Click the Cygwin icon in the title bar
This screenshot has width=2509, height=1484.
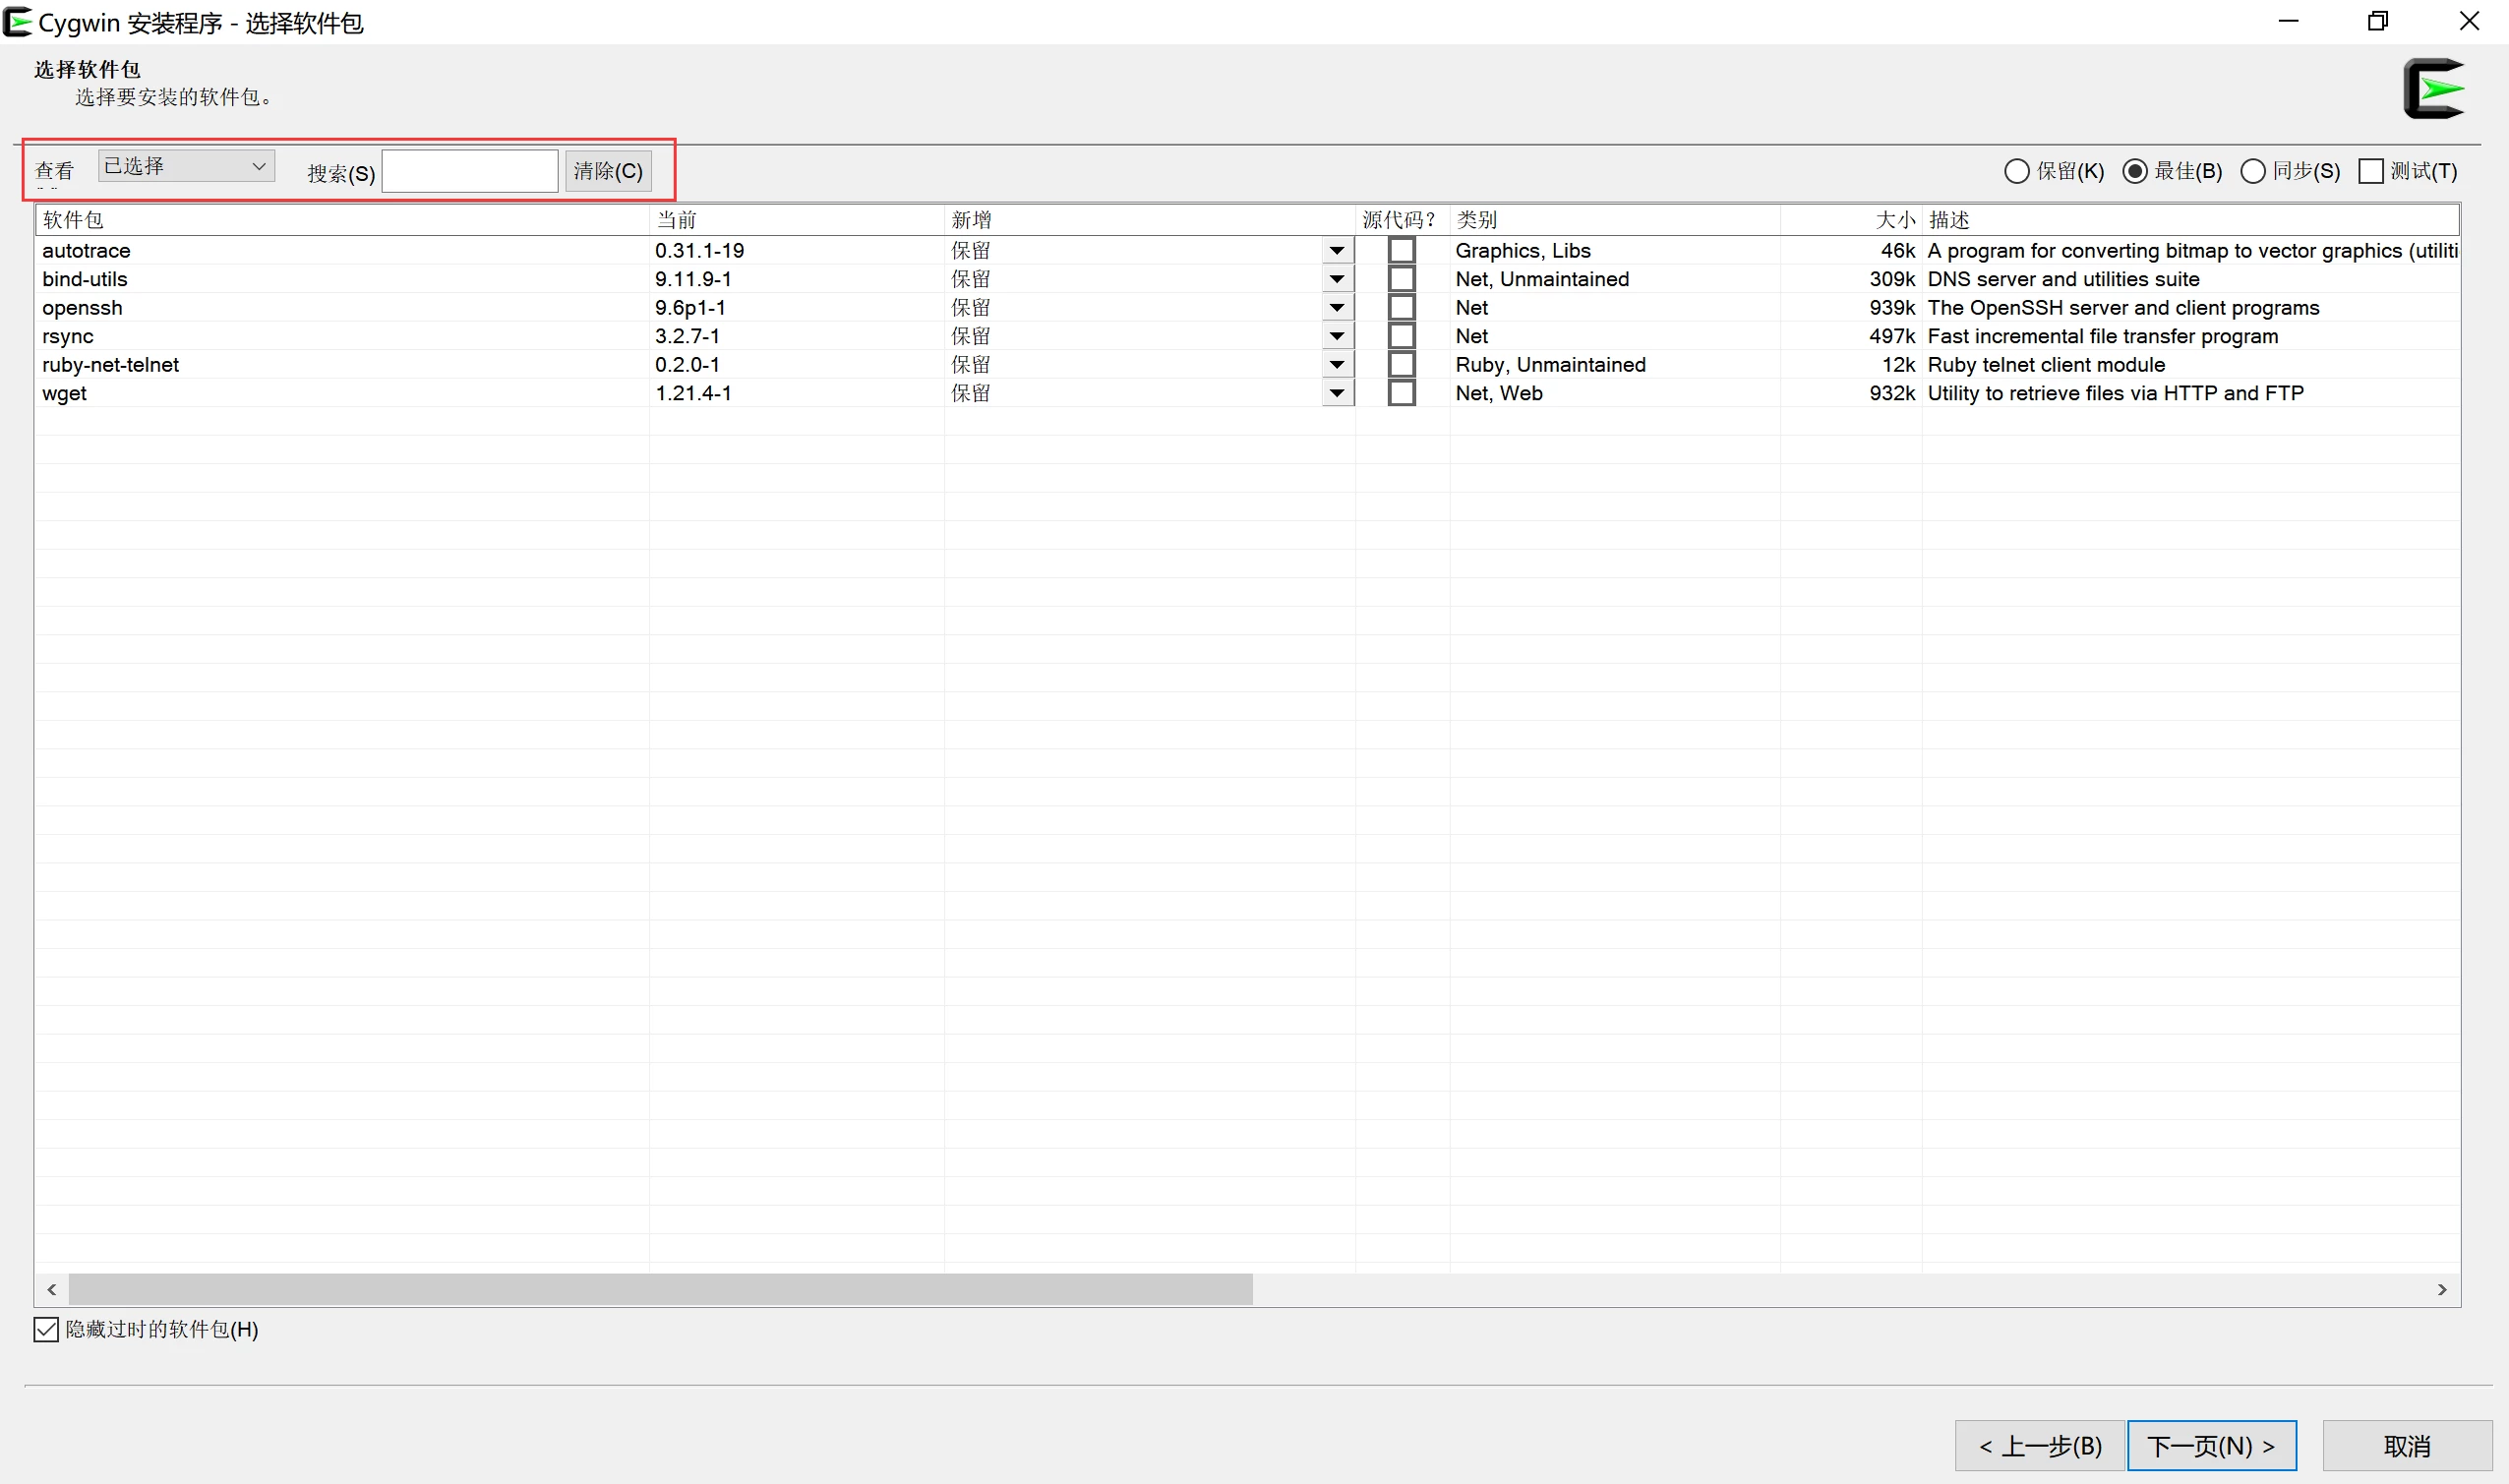(17, 21)
